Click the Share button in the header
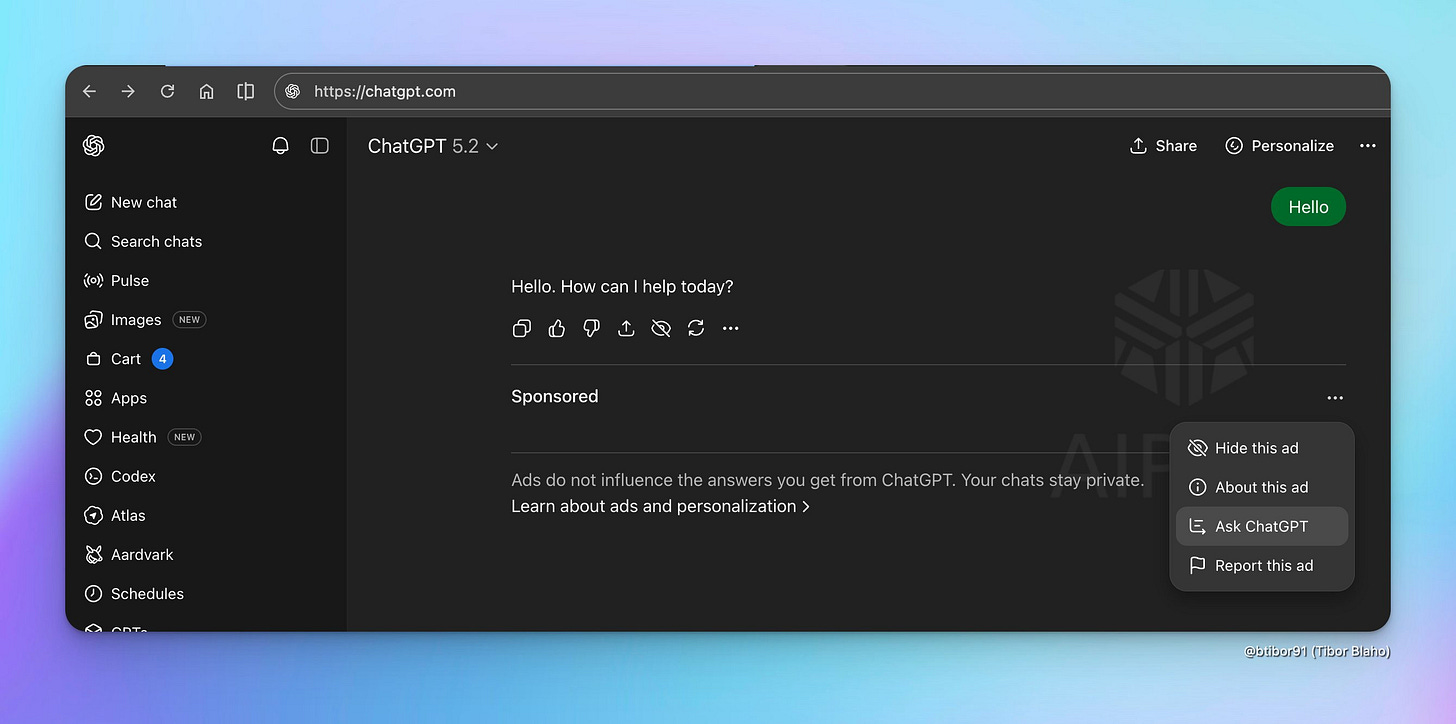The height and width of the screenshot is (724, 1456). pyautogui.click(x=1163, y=146)
